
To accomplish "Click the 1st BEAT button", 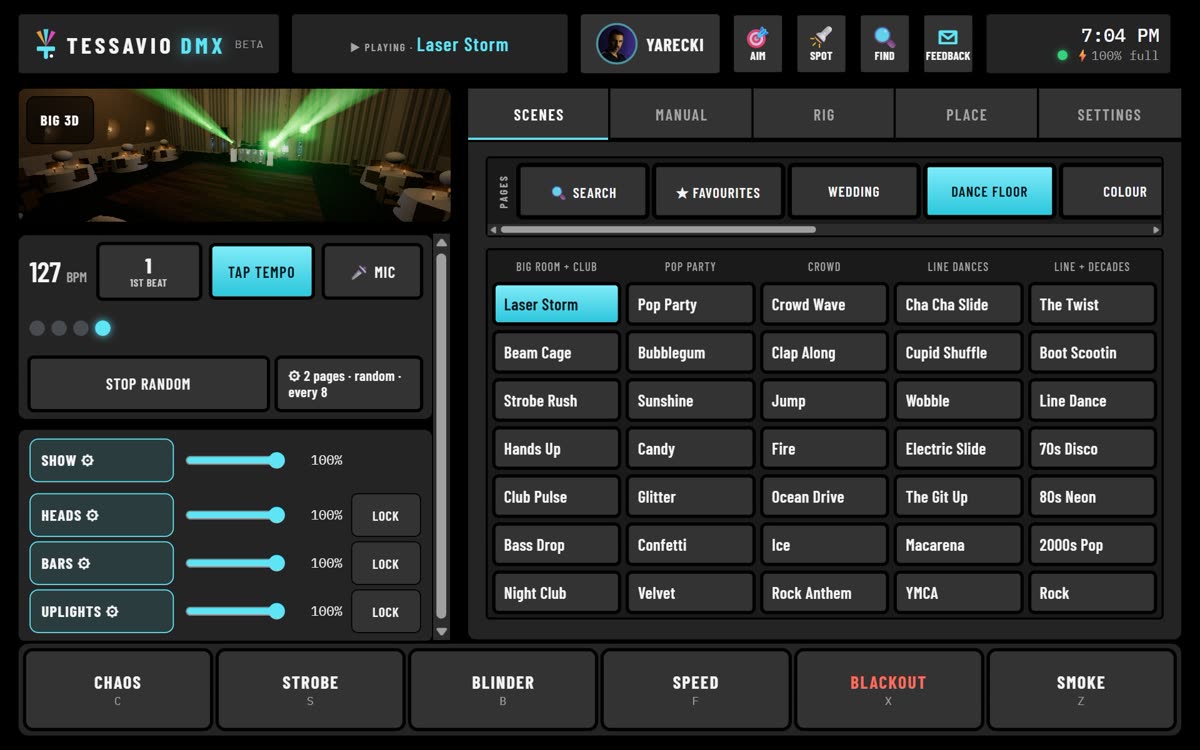I will tap(148, 272).
